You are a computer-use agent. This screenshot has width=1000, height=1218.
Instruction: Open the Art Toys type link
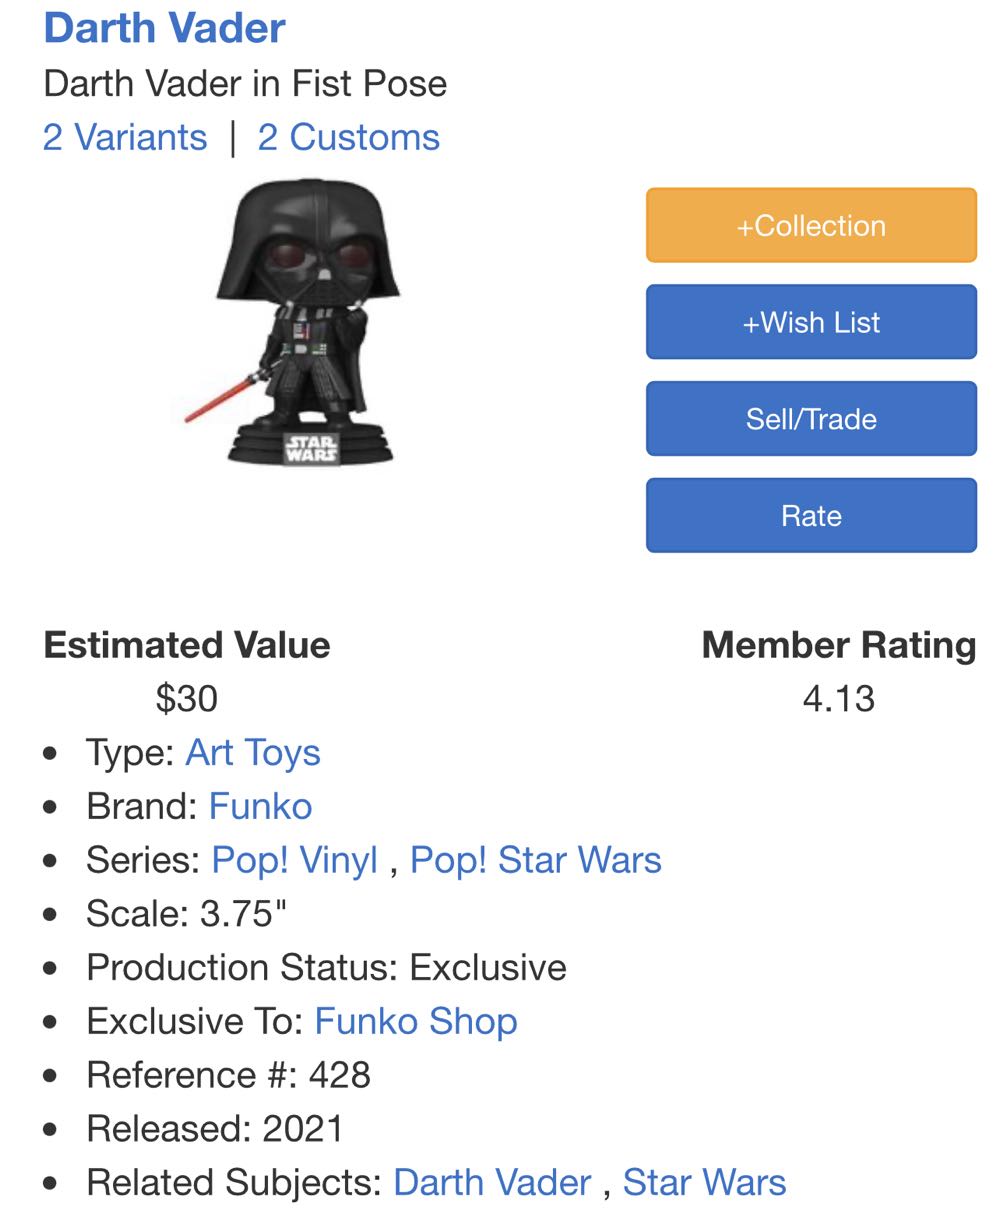pos(253,753)
